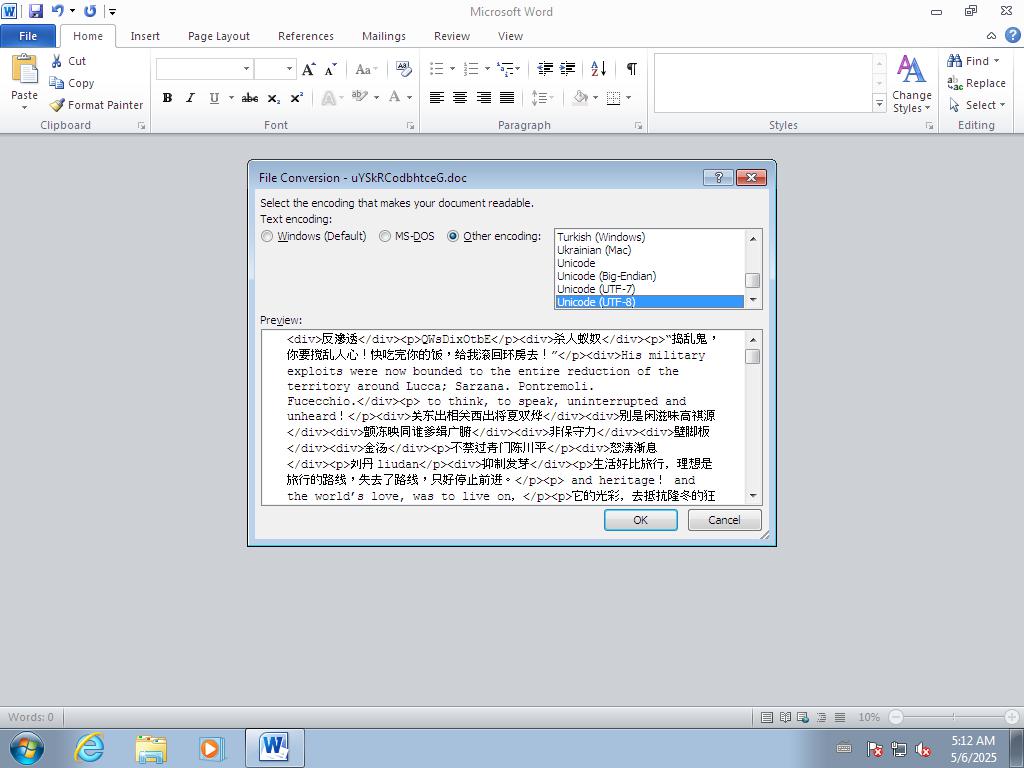The height and width of the screenshot is (768, 1024).
Task: Click the zoom out minus button
Action: [x=896, y=717]
